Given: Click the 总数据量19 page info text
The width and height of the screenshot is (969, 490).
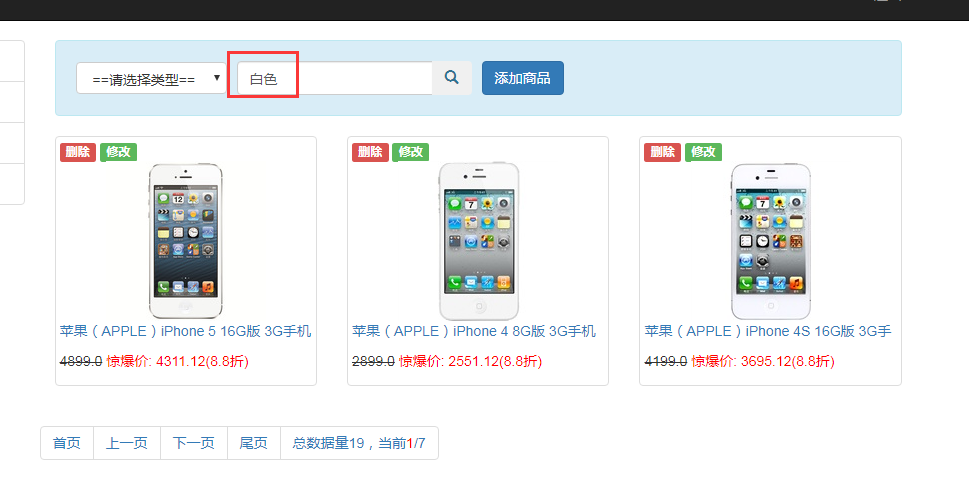Looking at the screenshot, I should coord(359,443).
